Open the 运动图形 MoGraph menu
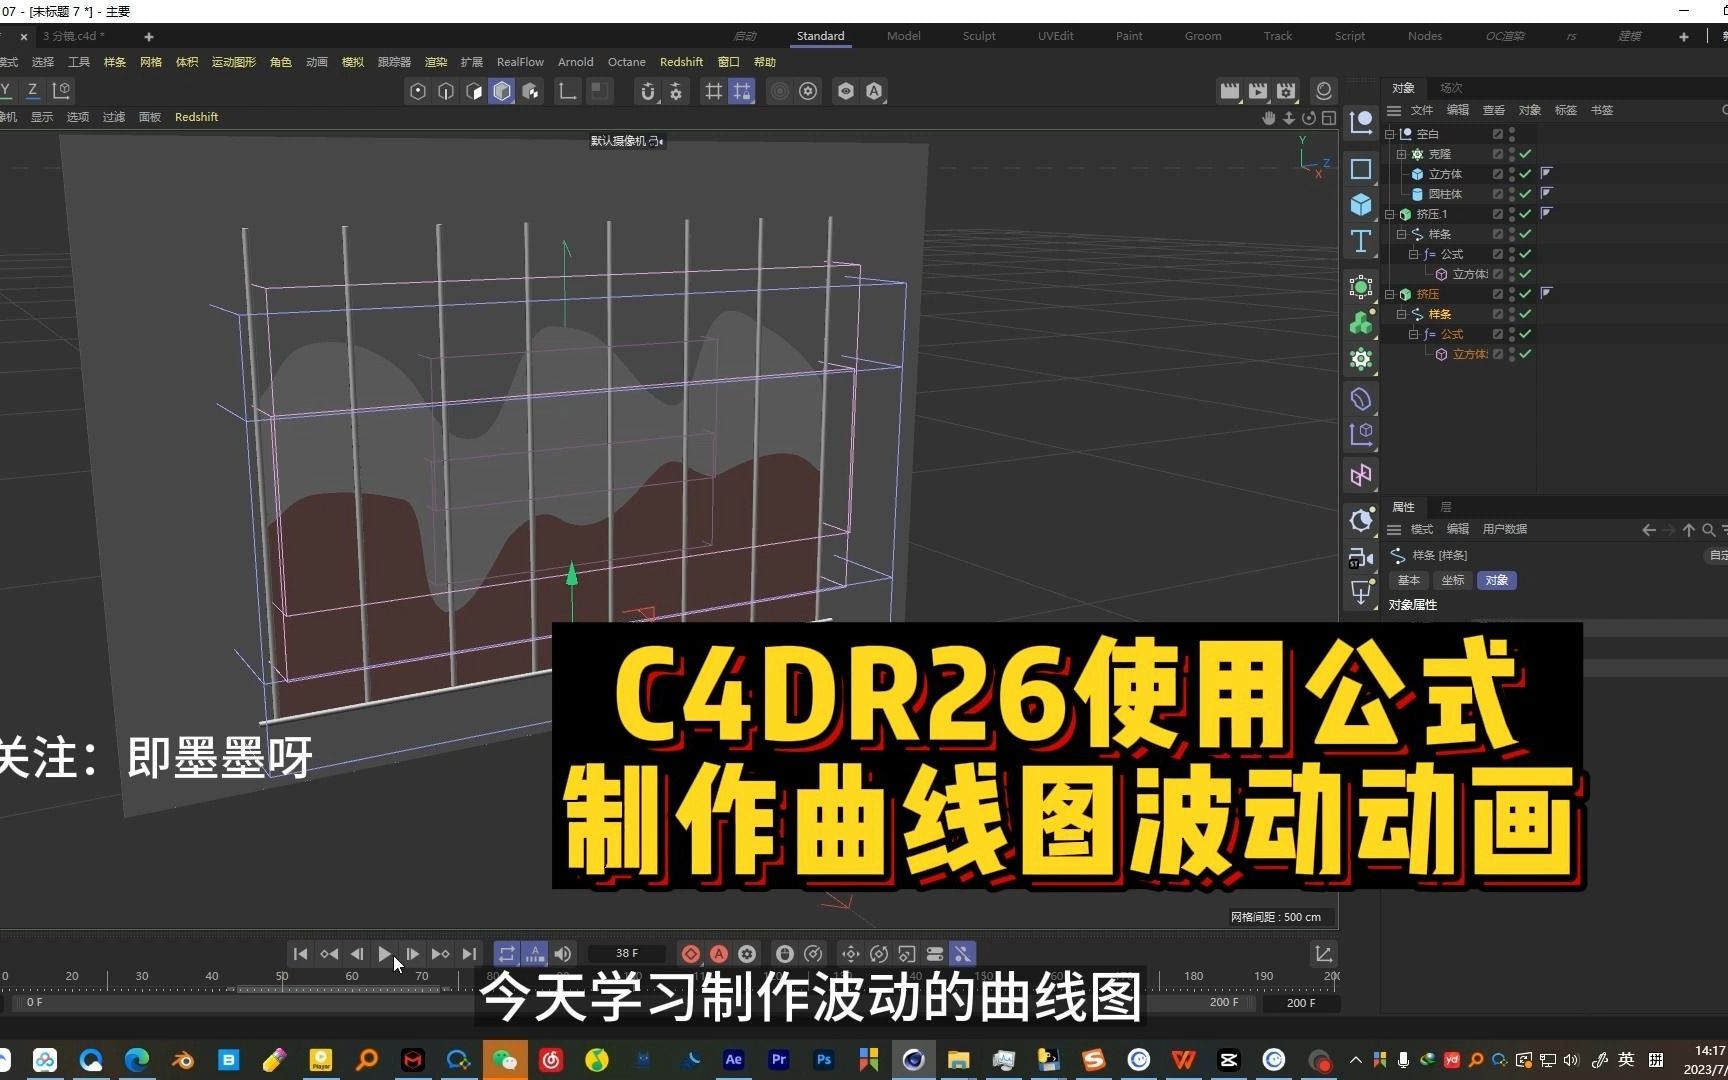This screenshot has height=1080, width=1728. pos(233,62)
